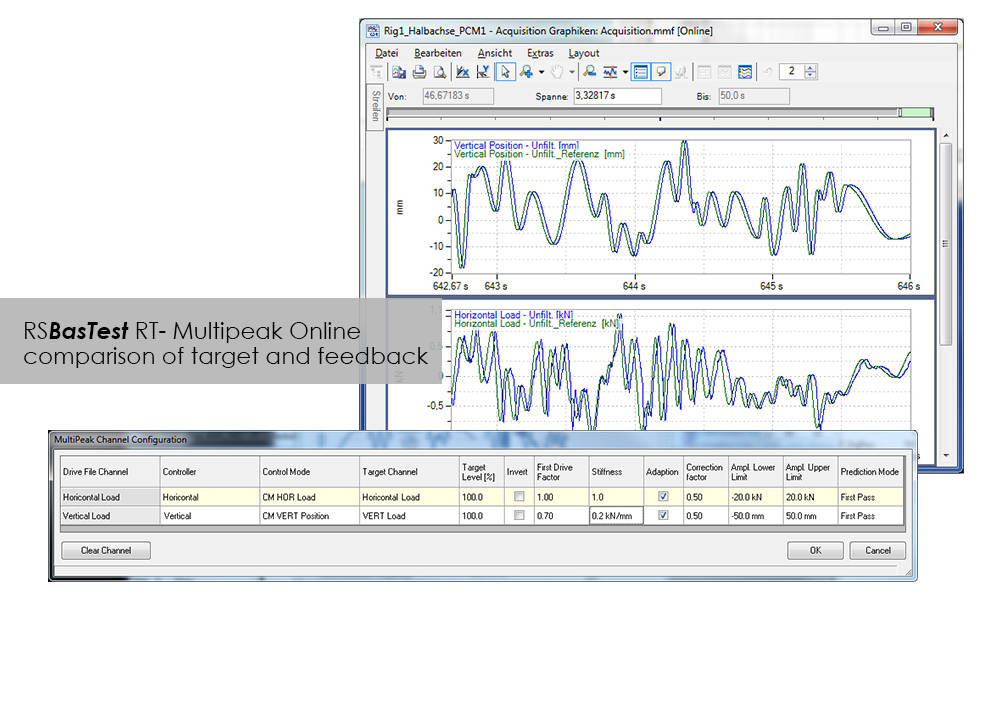The height and width of the screenshot is (709, 1000).
Task: Open print preview from the toolbar
Action: 439,72
